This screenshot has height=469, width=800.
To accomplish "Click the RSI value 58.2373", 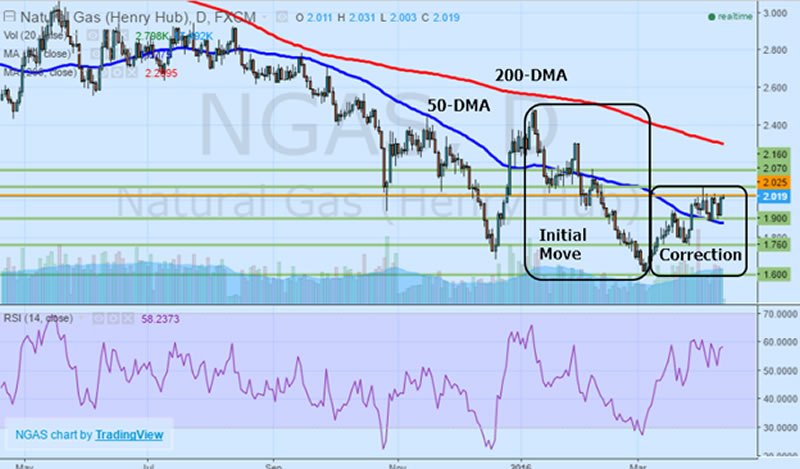I will coord(160,319).
